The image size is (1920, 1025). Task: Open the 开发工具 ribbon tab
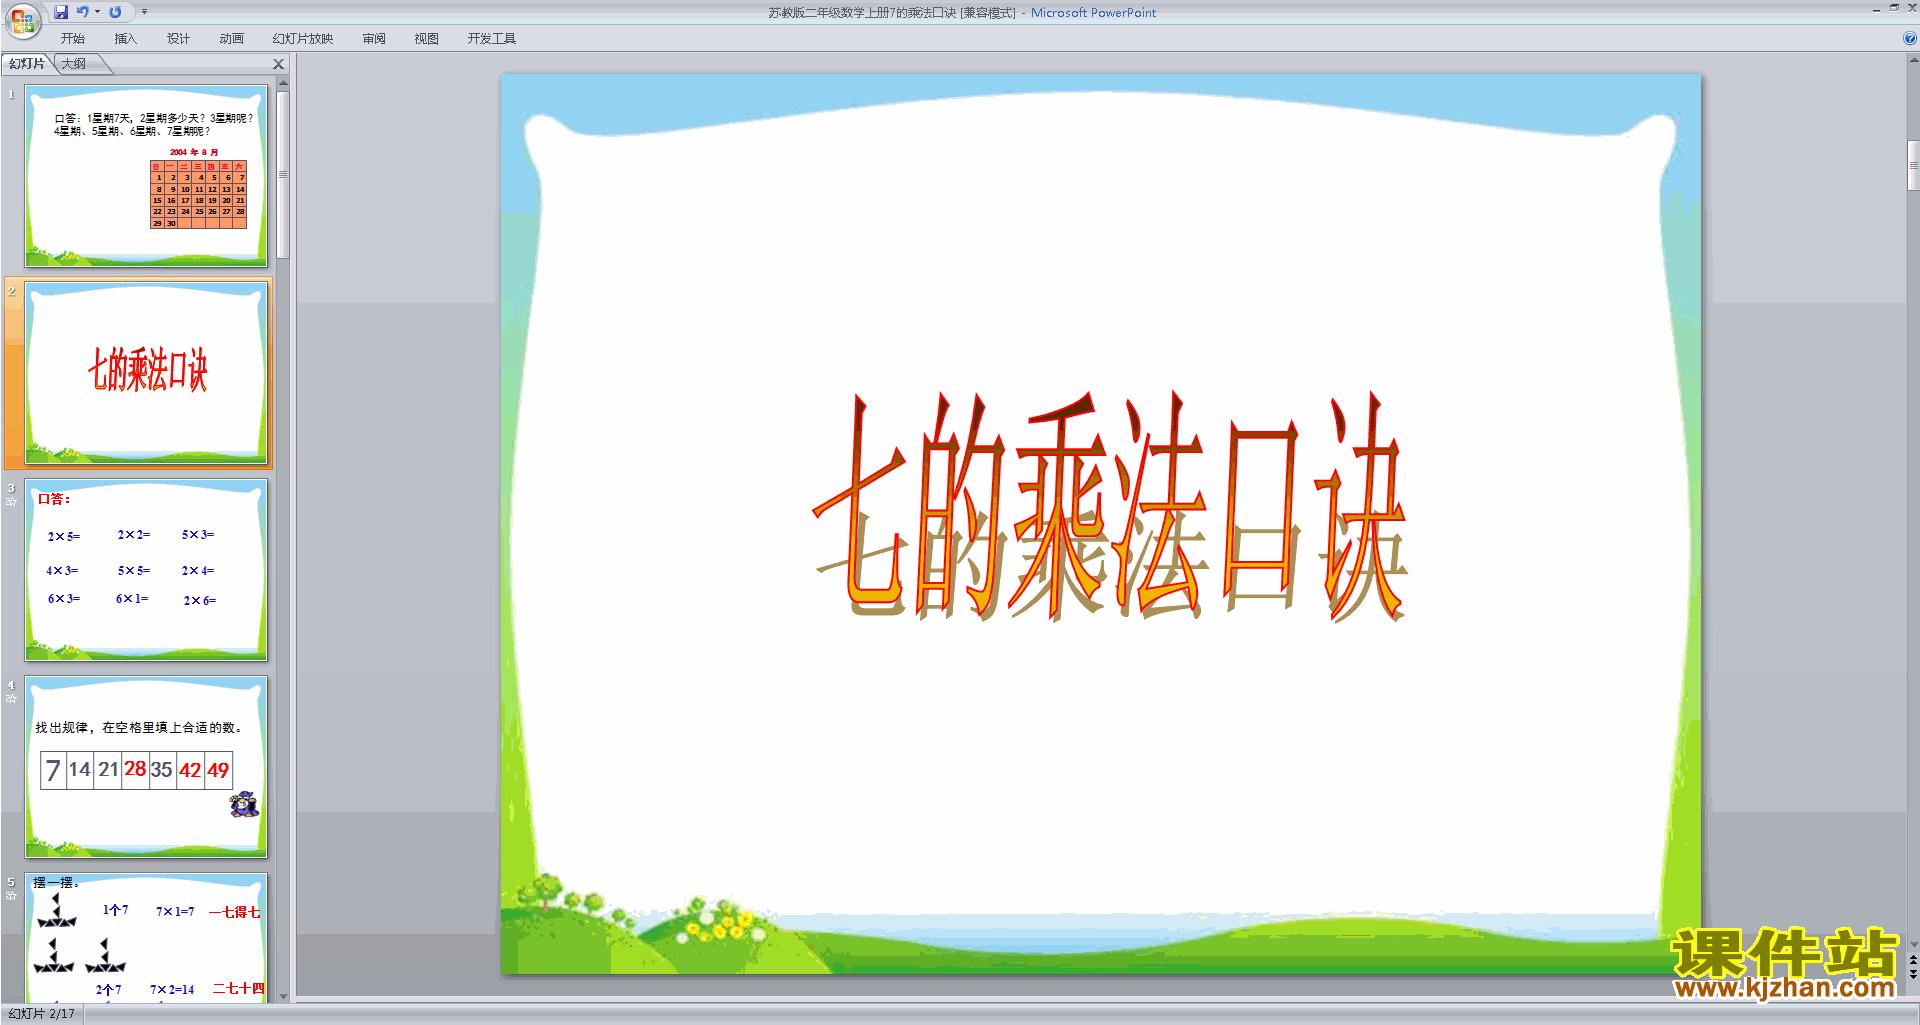(x=492, y=39)
